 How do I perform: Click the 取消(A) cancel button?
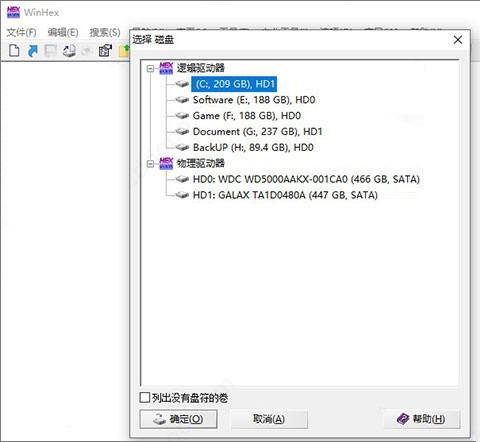269,419
